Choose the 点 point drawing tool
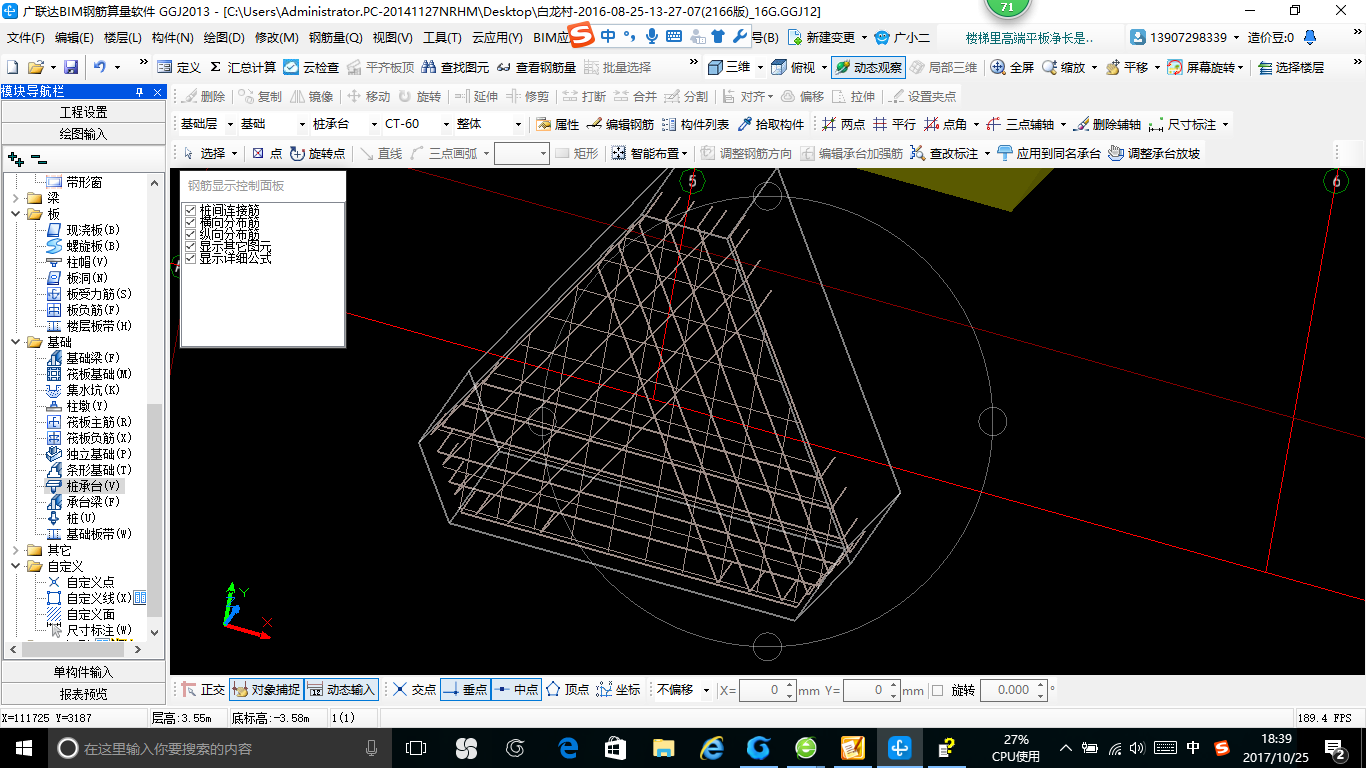 point(267,153)
